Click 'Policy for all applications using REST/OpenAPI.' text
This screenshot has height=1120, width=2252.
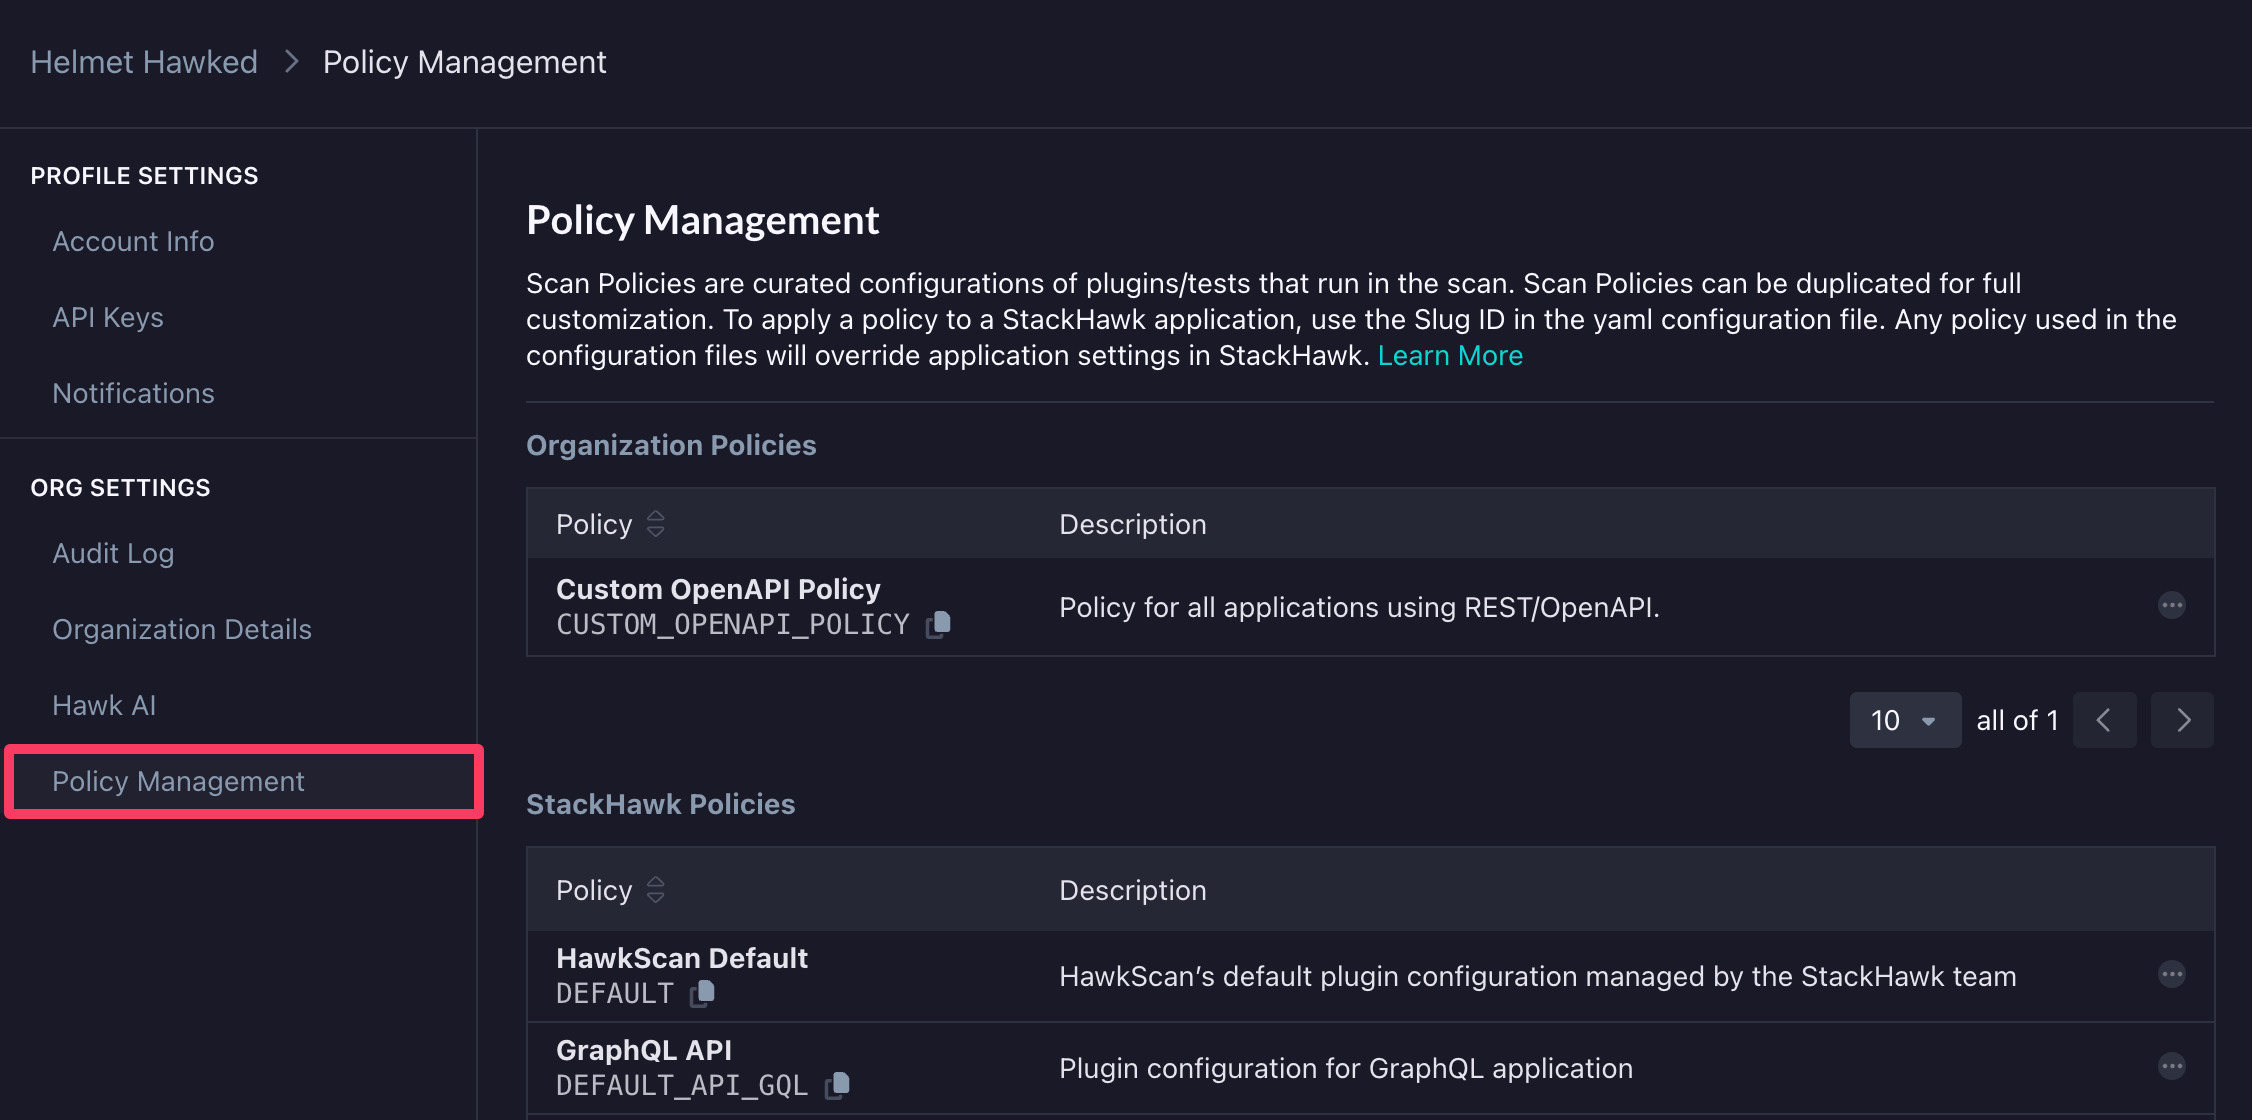click(x=1359, y=607)
